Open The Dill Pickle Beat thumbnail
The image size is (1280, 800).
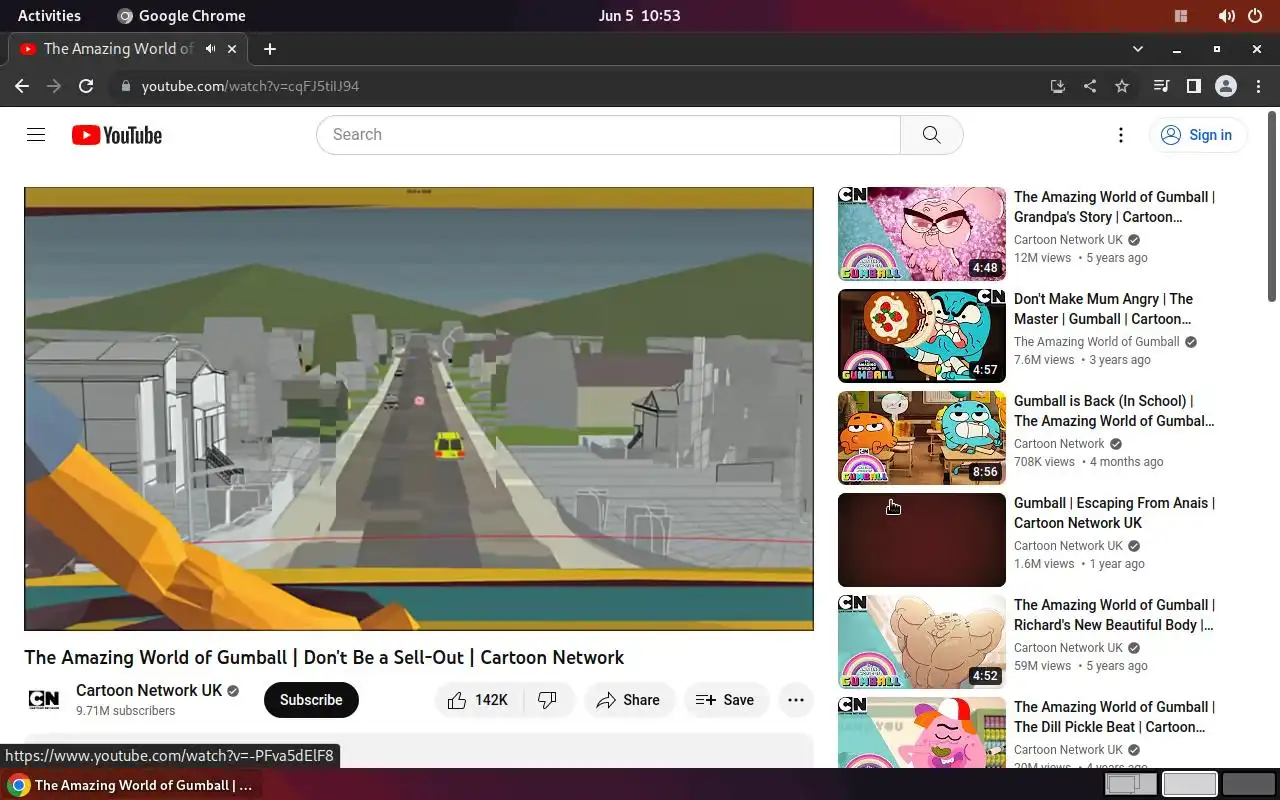coord(922,732)
